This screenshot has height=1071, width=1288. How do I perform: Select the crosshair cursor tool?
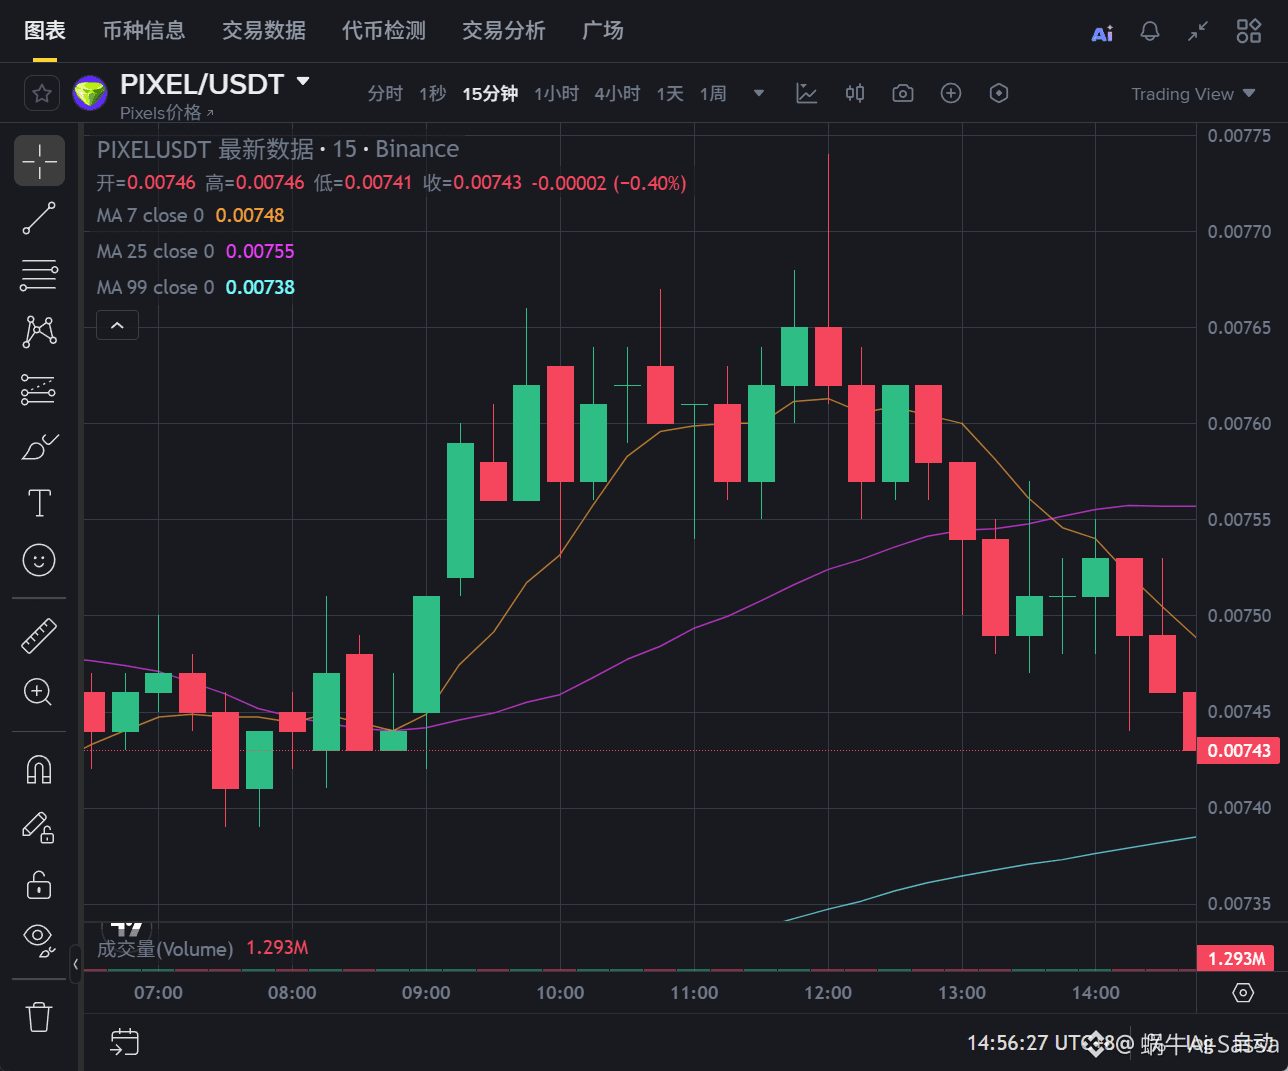tap(39, 161)
